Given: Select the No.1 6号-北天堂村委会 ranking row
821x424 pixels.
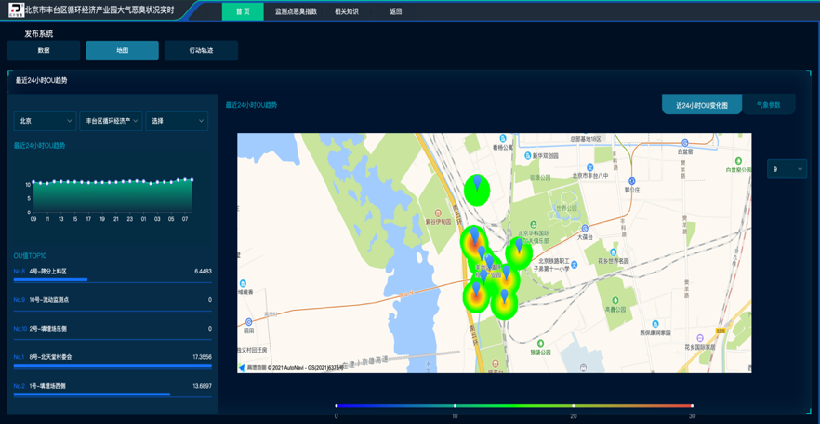Looking at the screenshot, I should tap(112, 357).
